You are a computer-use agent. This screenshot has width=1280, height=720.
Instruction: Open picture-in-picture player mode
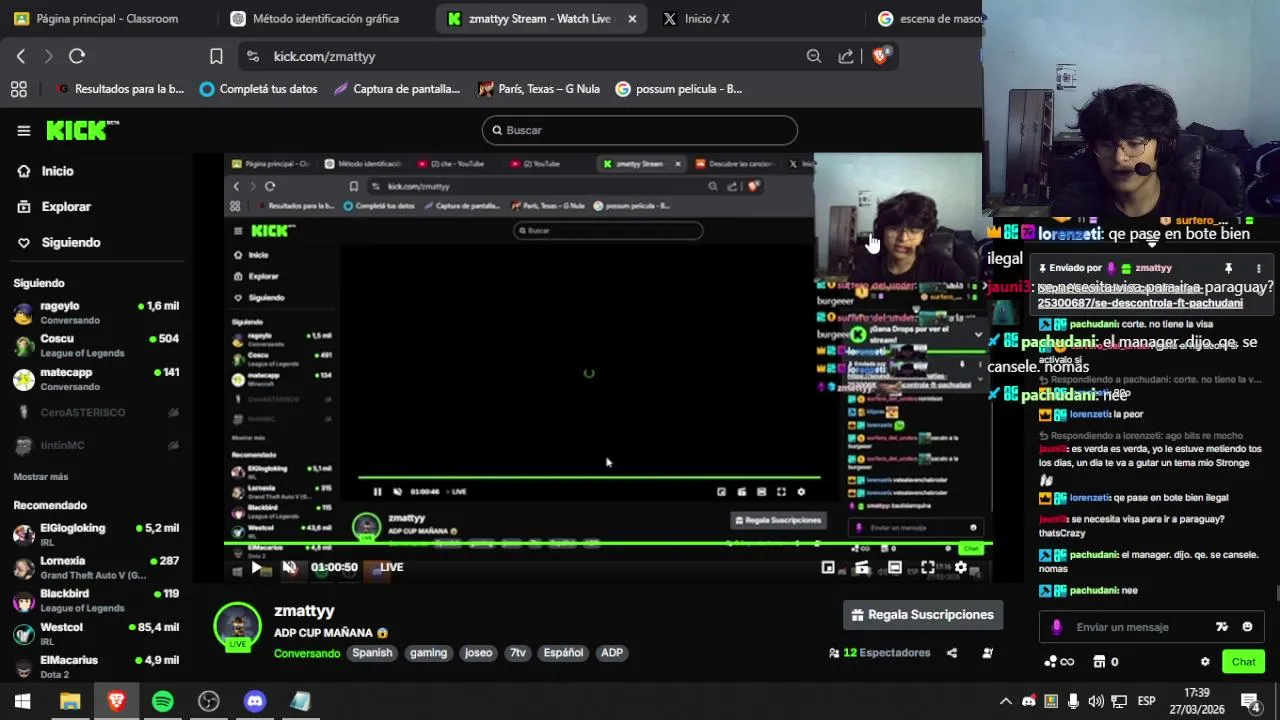(828, 567)
